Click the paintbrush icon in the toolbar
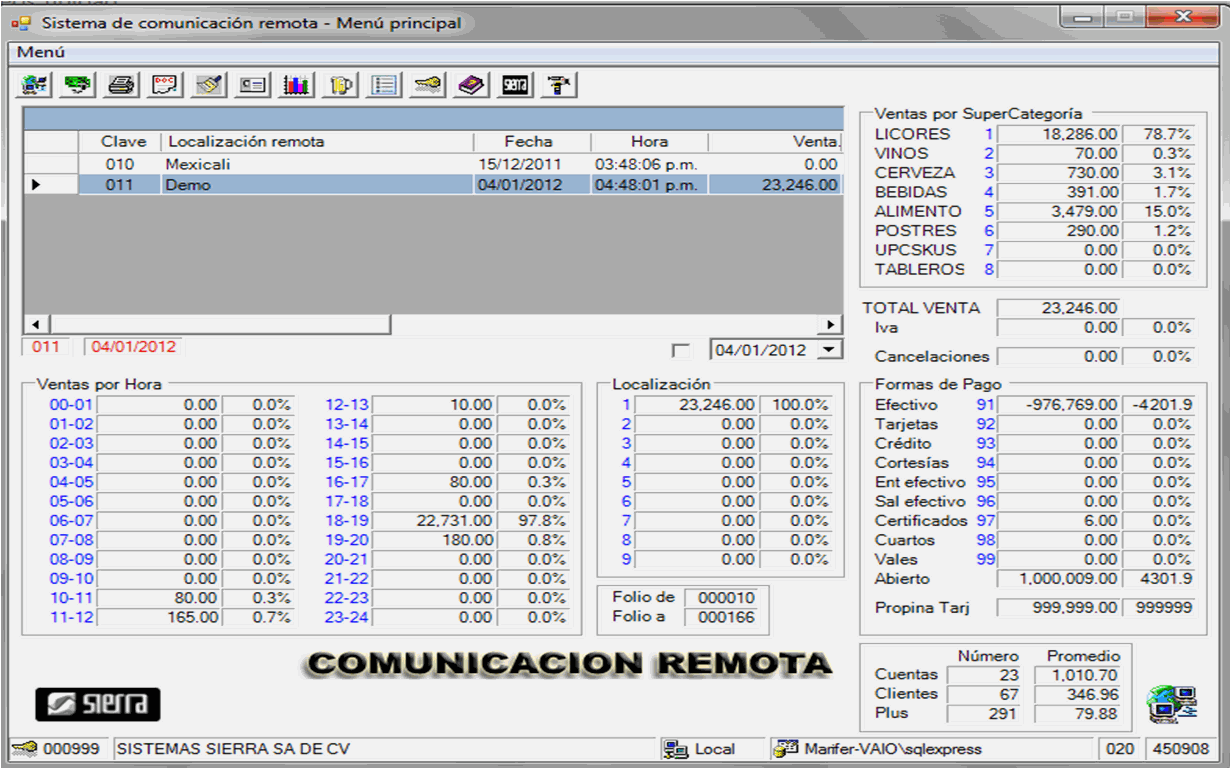Image resolution: width=1231 pixels, height=769 pixels. tap(209, 85)
